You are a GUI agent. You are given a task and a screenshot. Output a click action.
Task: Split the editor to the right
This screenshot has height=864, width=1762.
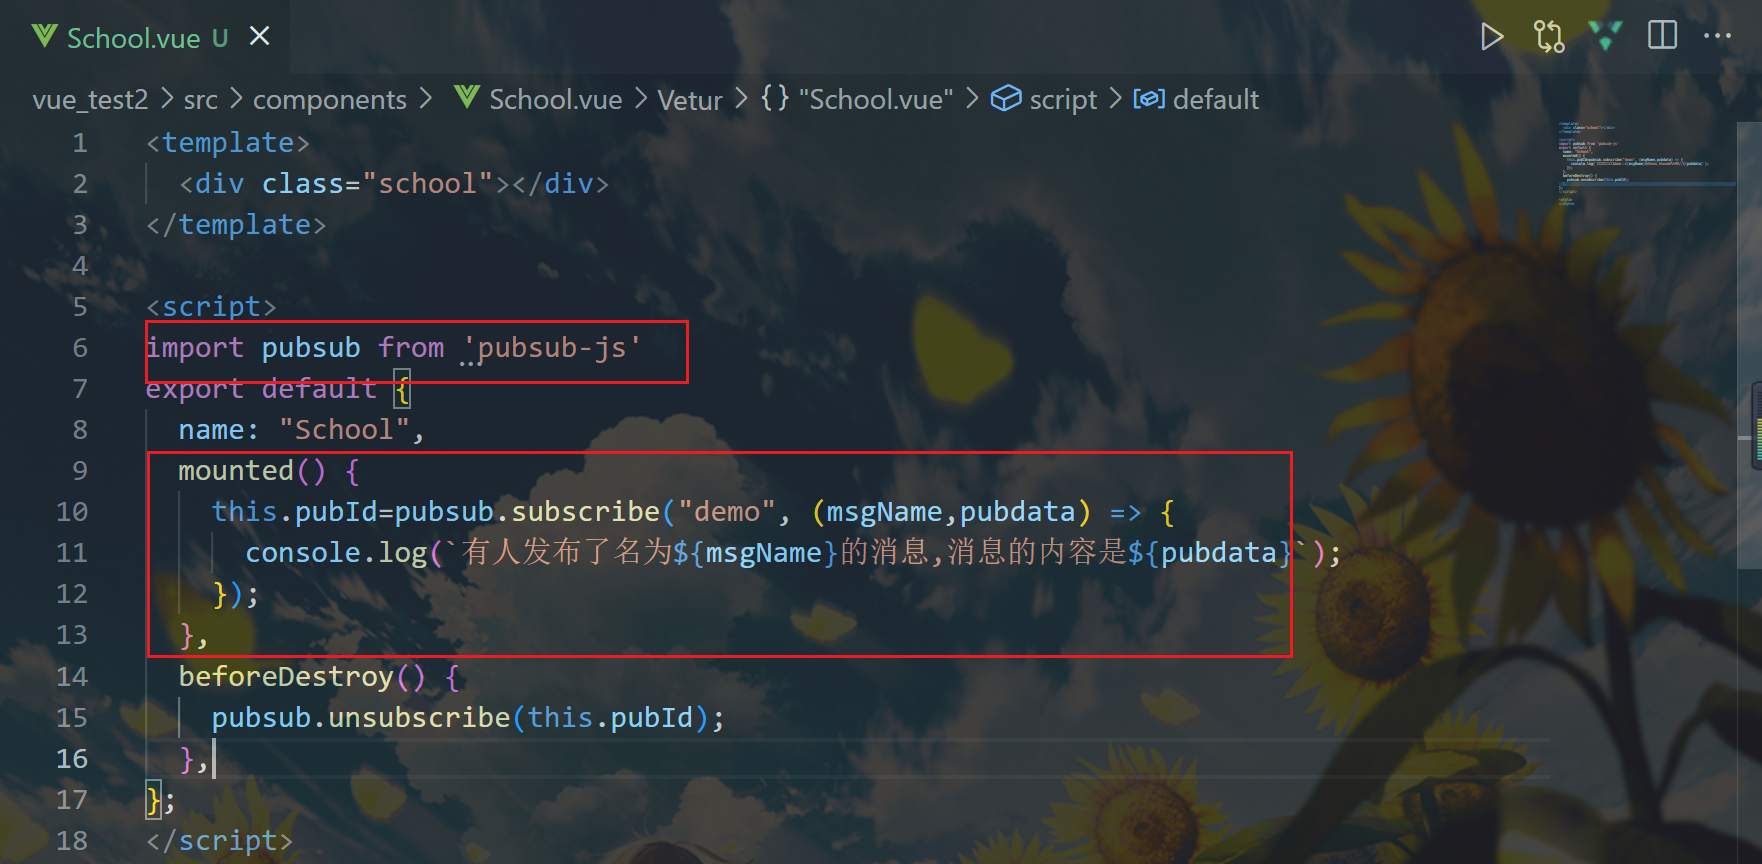click(x=1662, y=36)
